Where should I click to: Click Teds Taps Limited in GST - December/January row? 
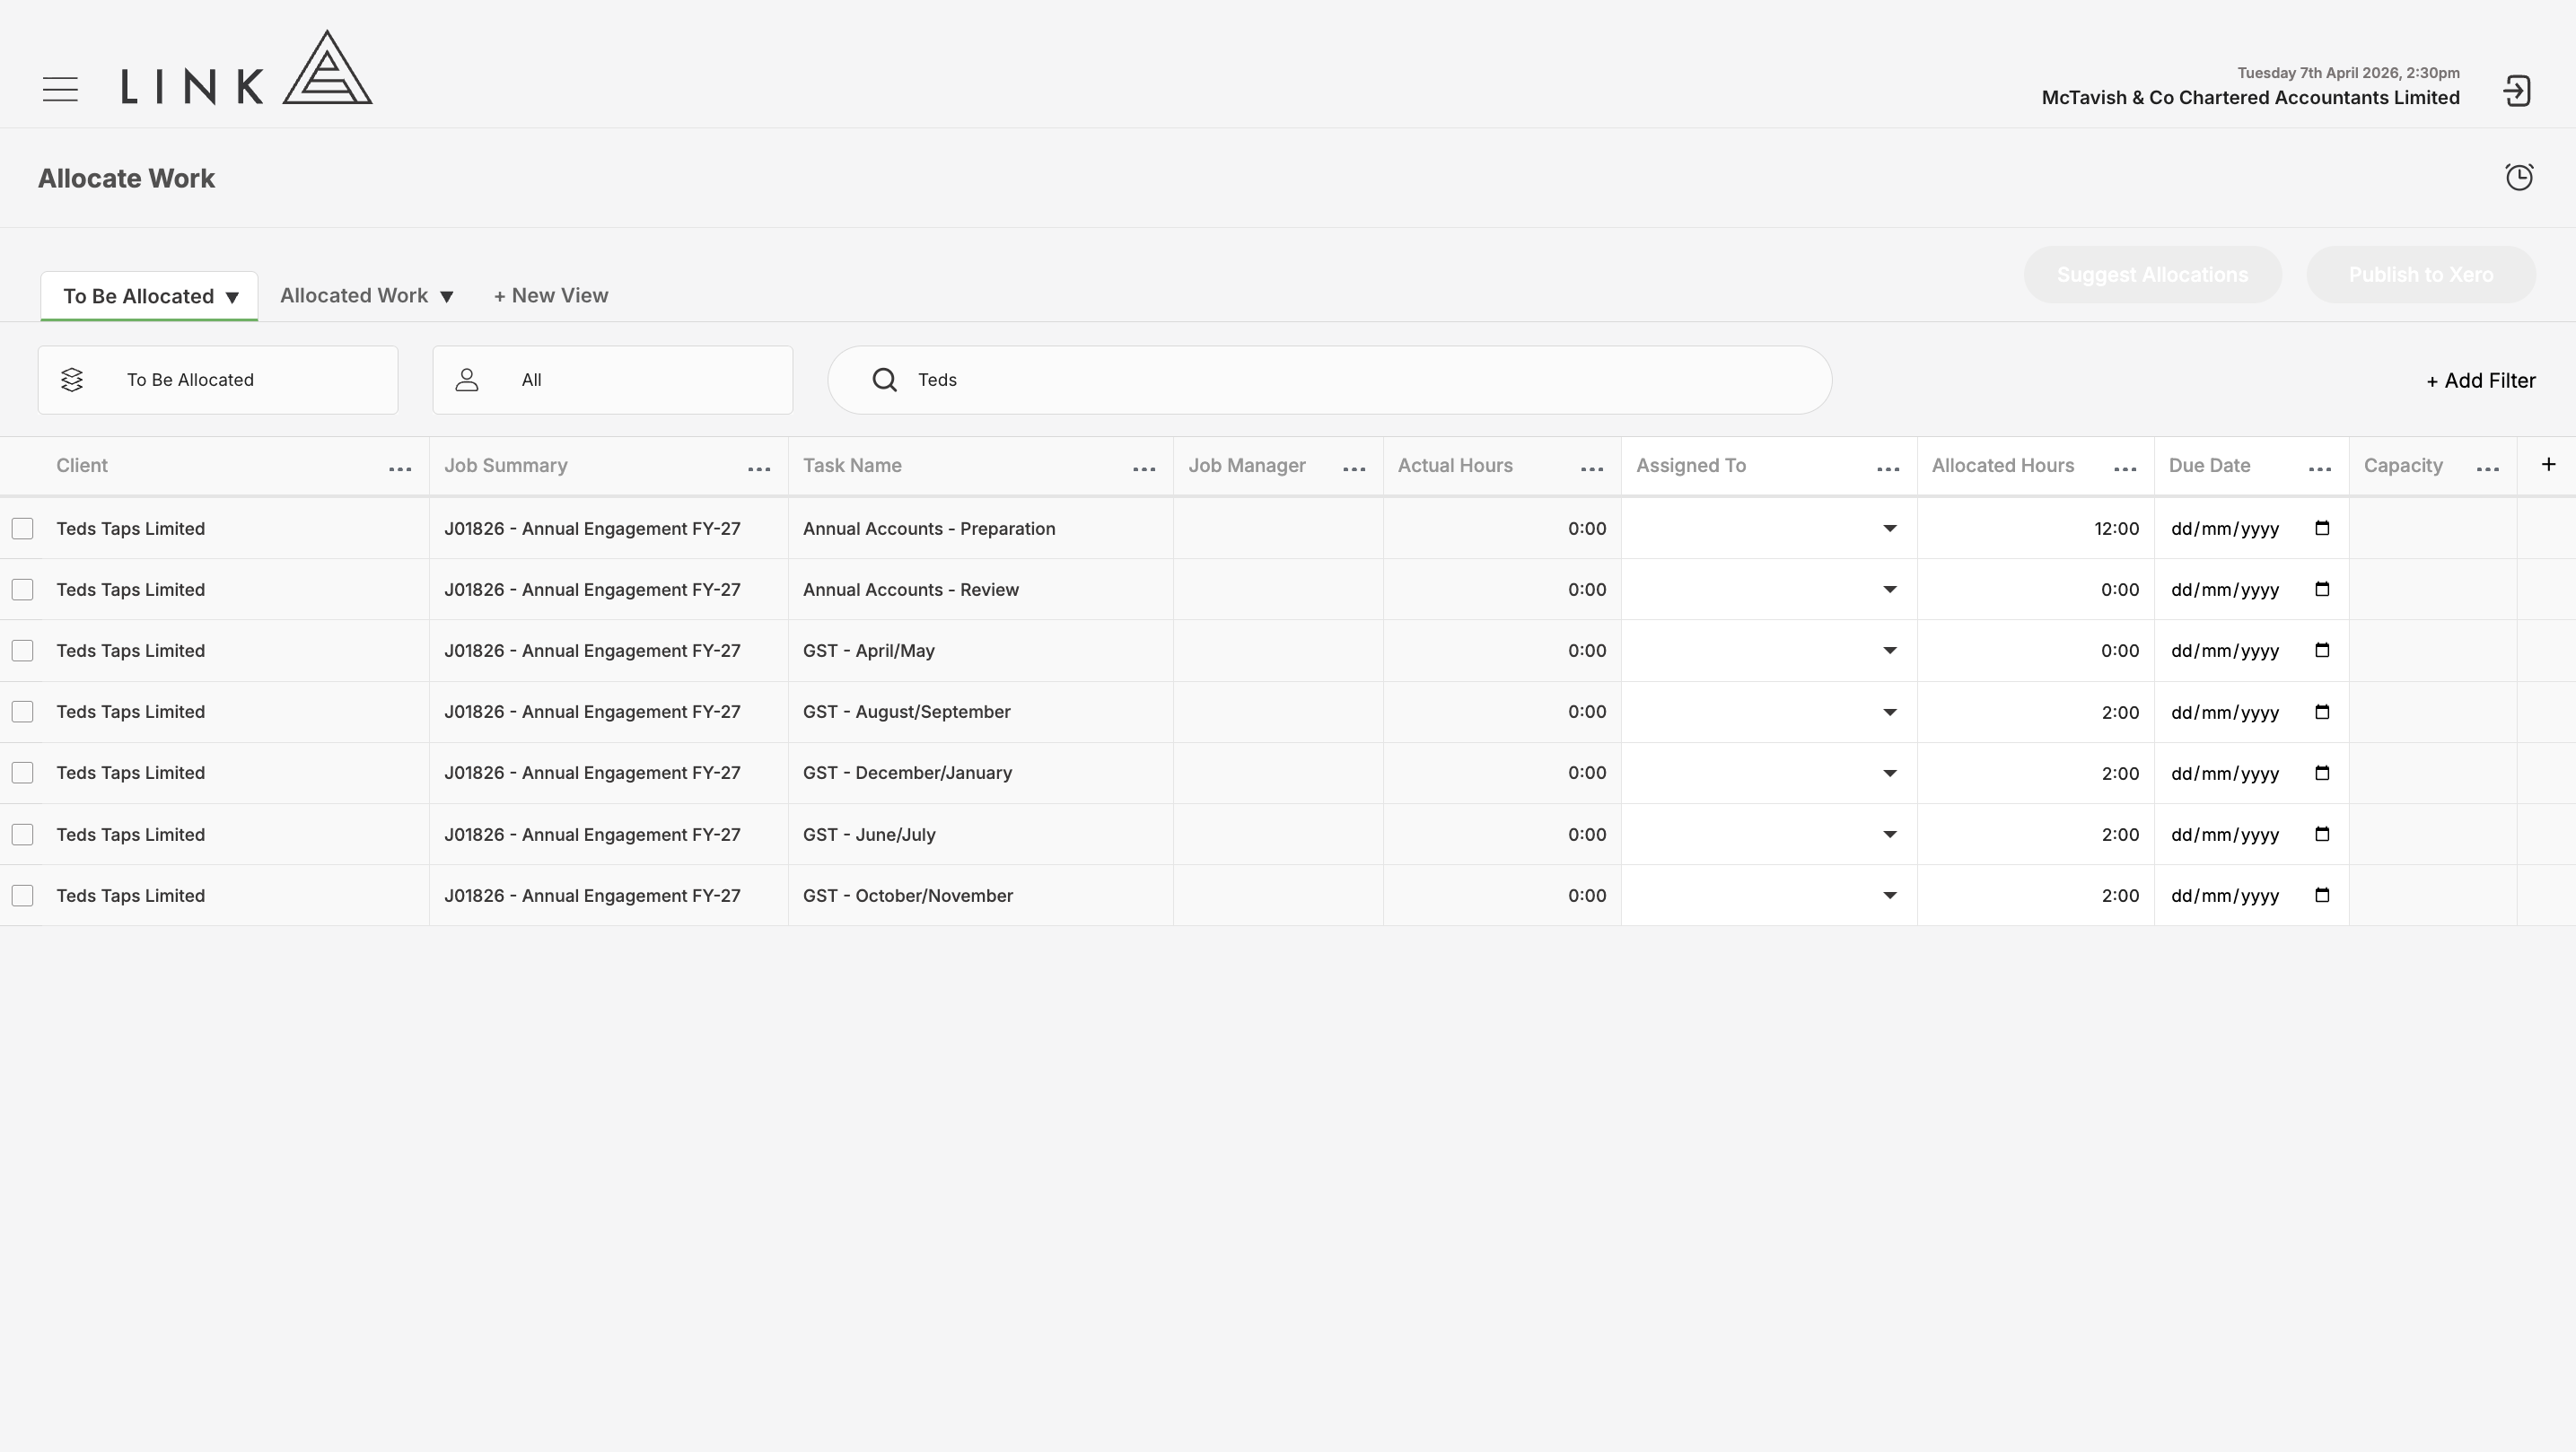130,773
